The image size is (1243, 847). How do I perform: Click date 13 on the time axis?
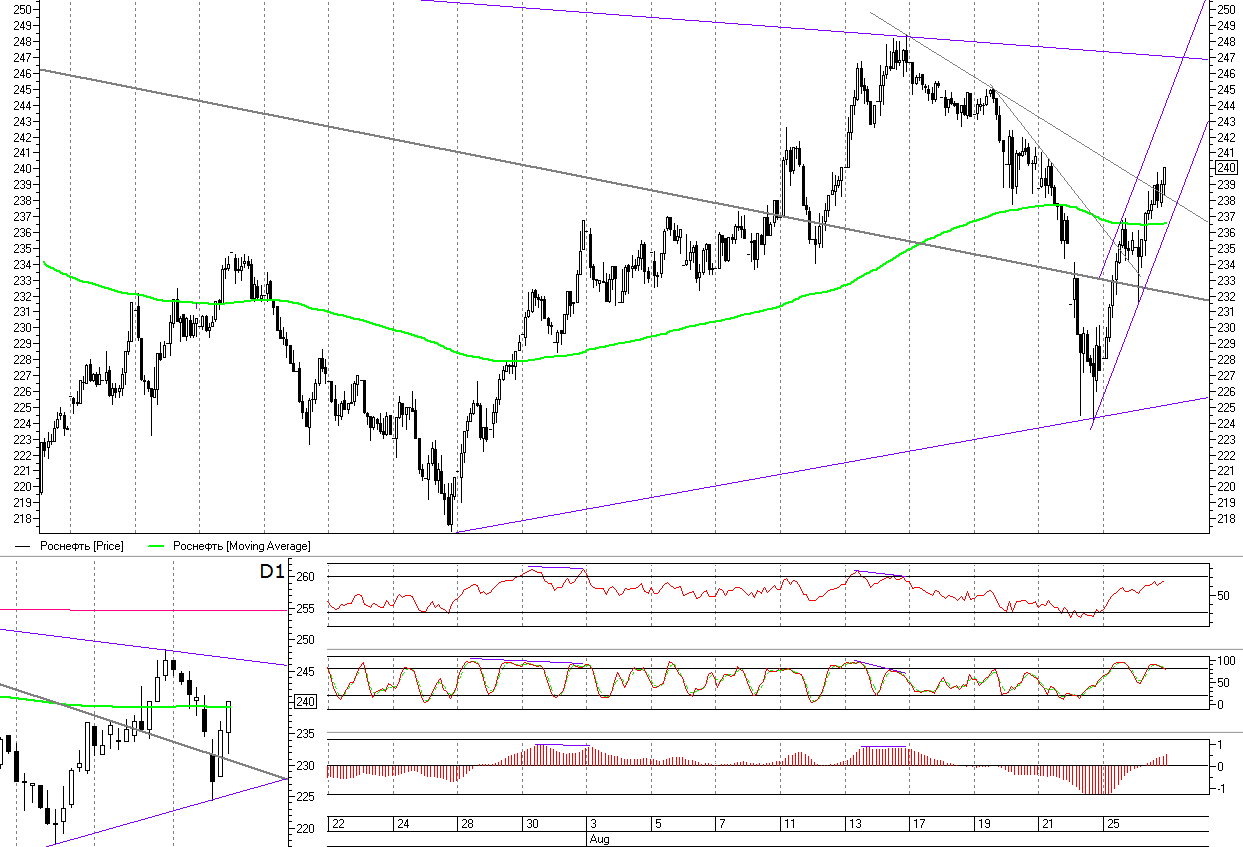[855, 824]
